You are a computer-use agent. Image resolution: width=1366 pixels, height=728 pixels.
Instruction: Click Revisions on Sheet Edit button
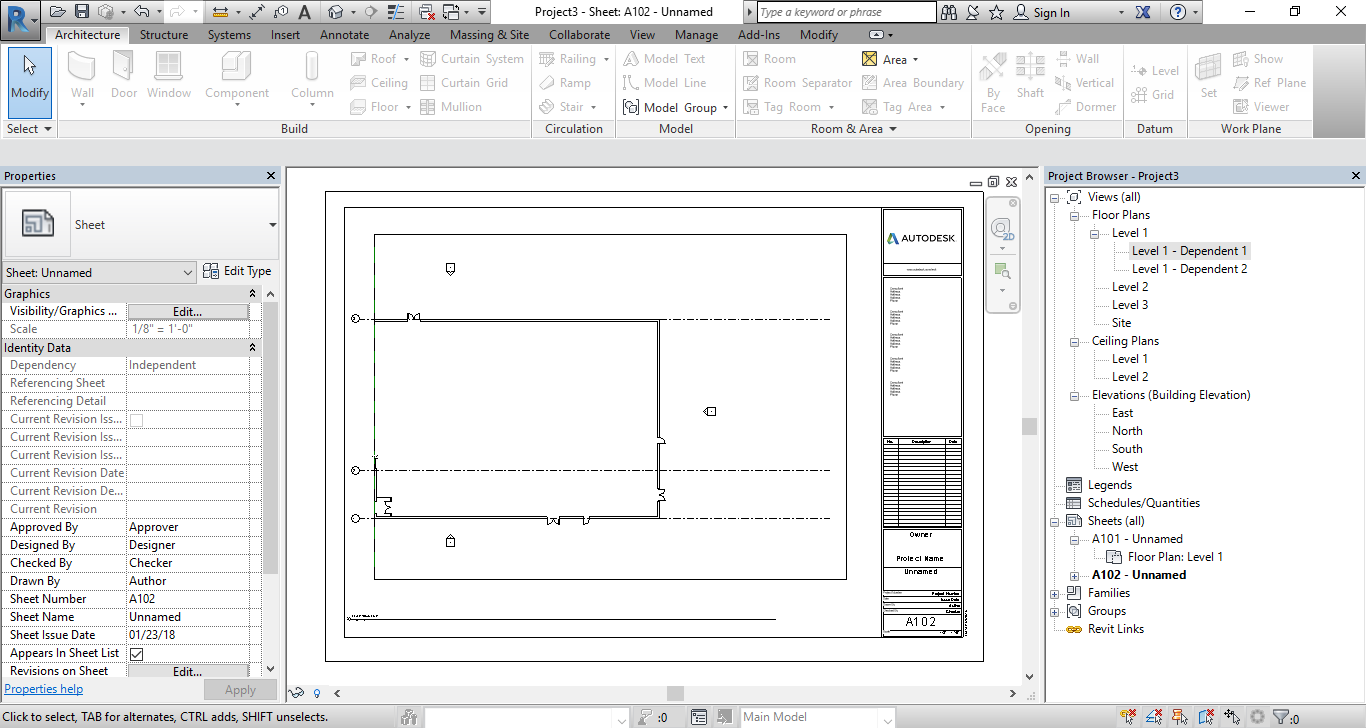187,672
